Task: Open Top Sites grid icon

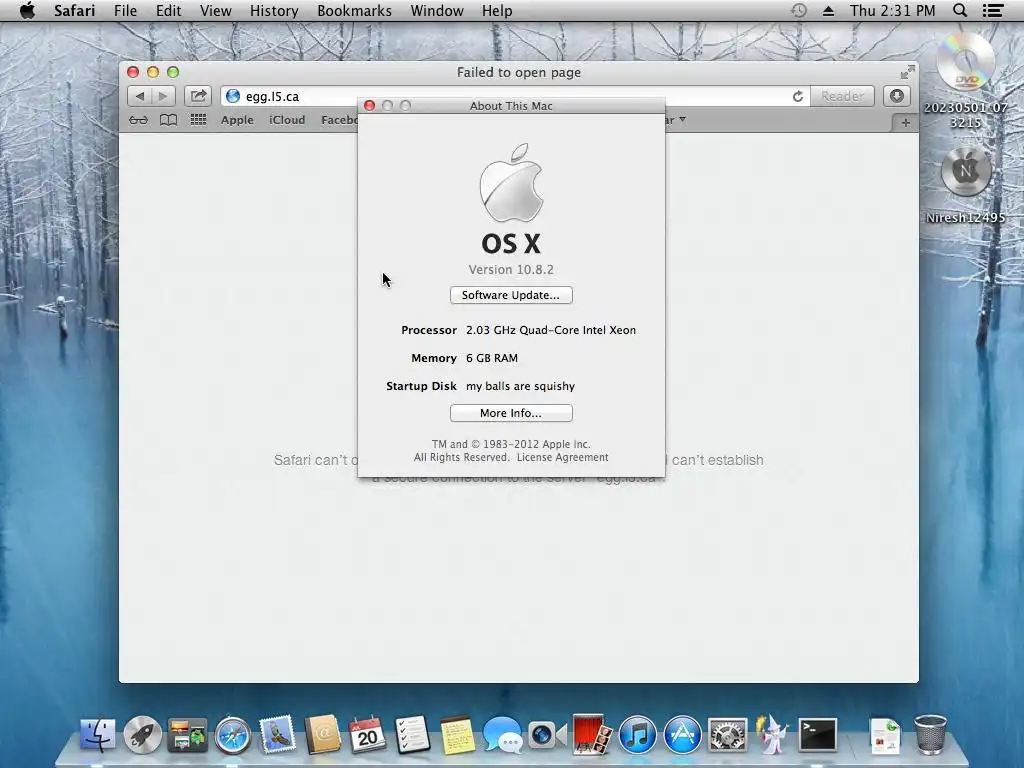Action: [x=199, y=120]
